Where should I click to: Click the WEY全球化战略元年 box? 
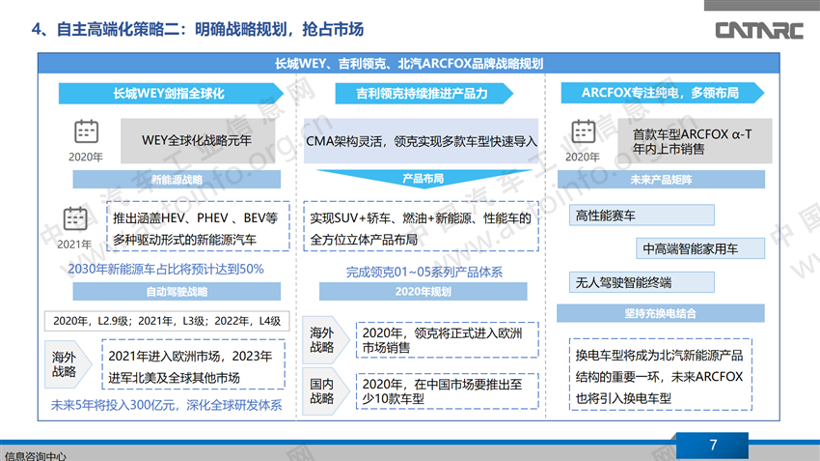click(198, 141)
